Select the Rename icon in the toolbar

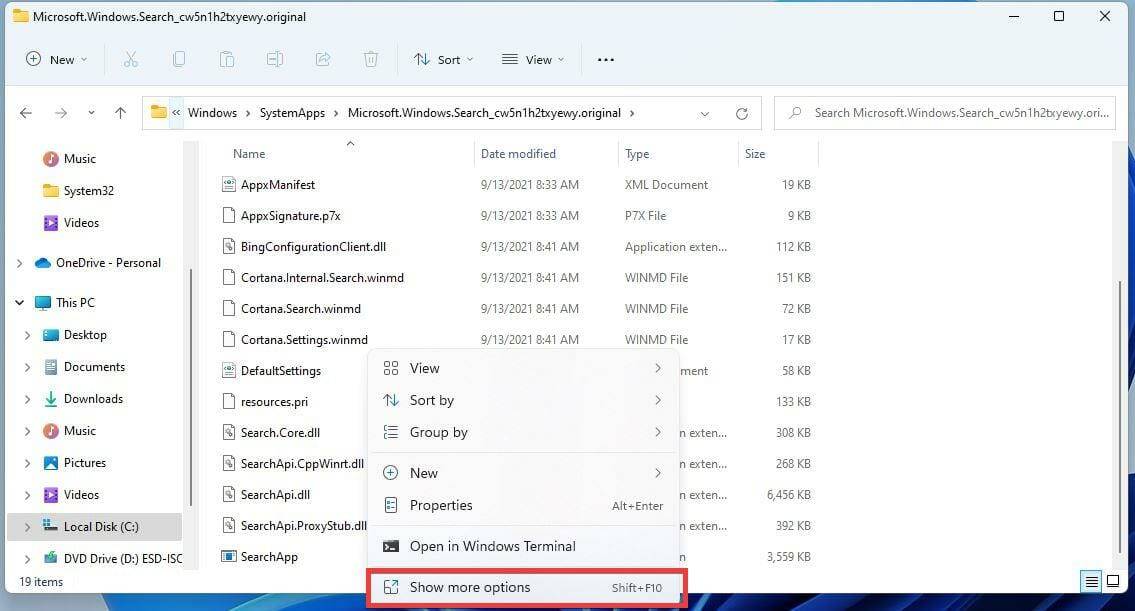[x=275, y=59]
